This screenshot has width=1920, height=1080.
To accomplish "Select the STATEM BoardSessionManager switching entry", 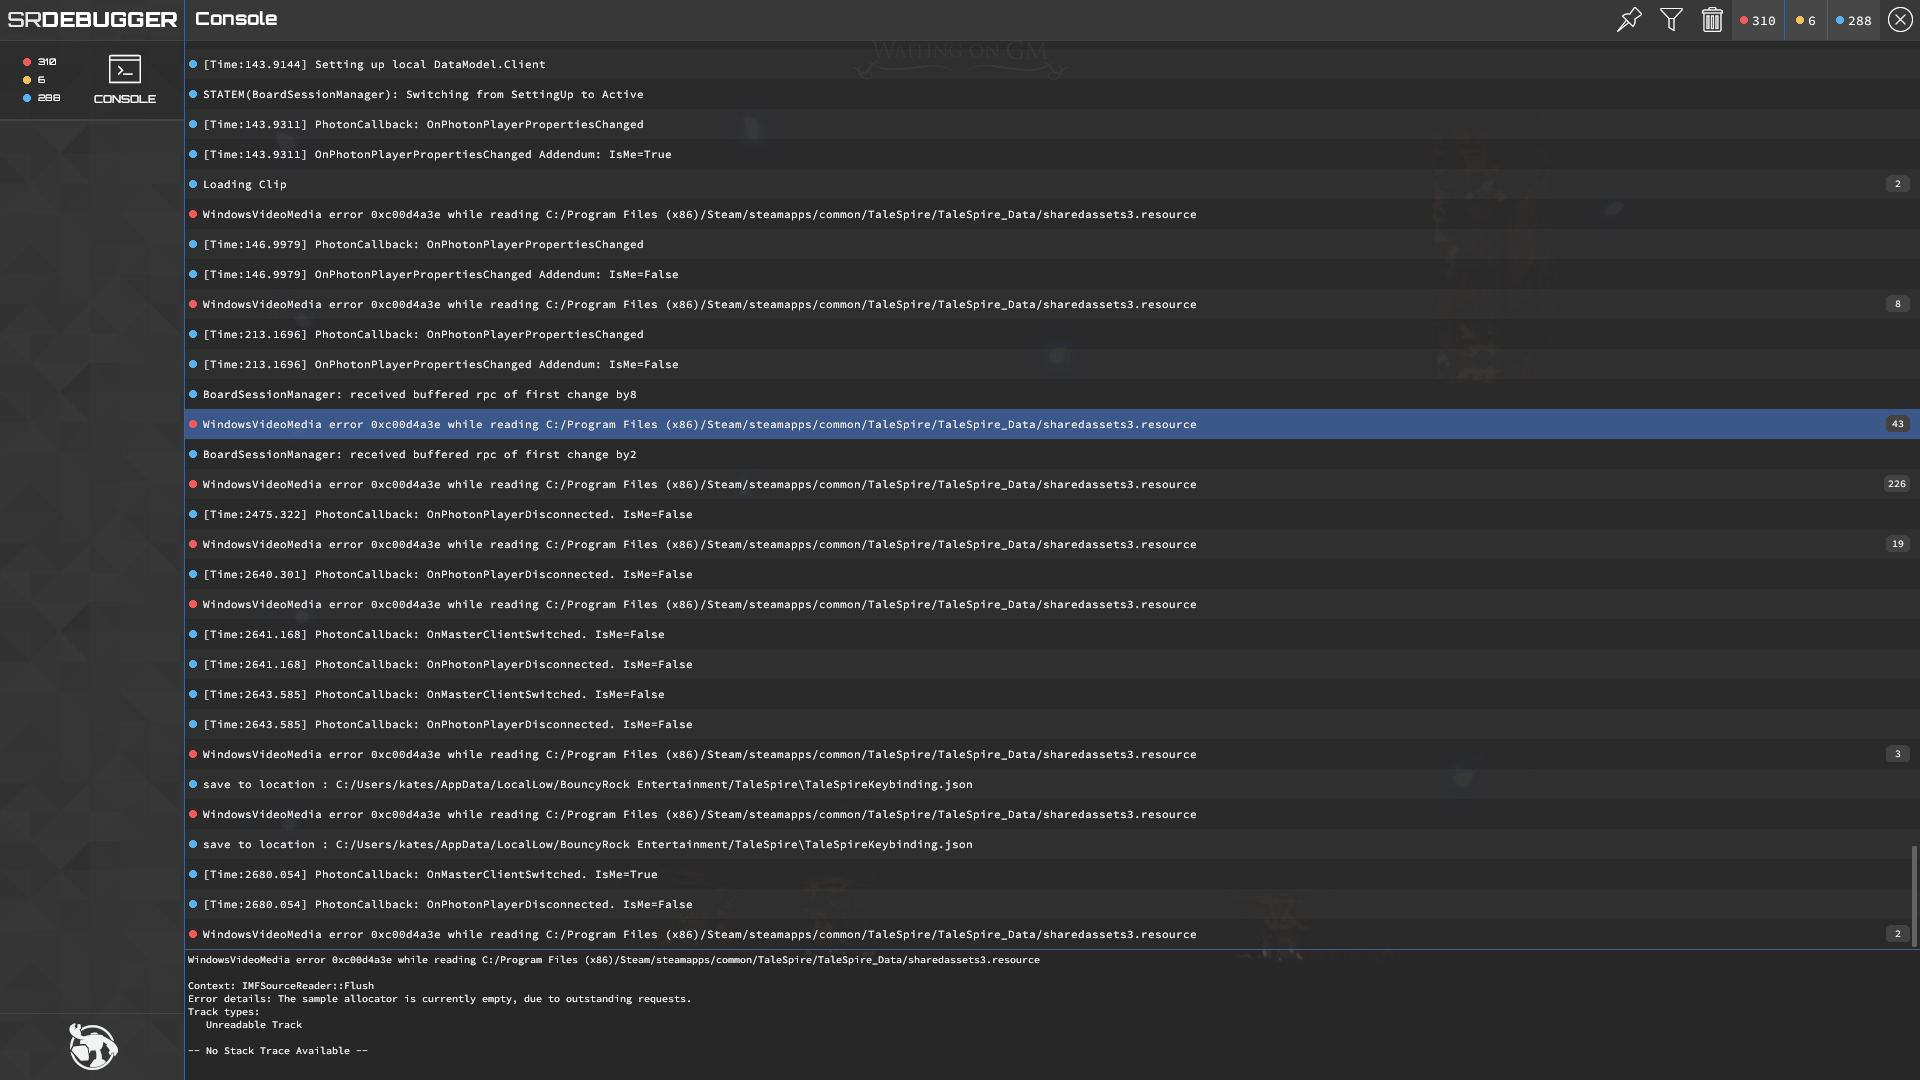I will pyautogui.click(x=1050, y=94).
